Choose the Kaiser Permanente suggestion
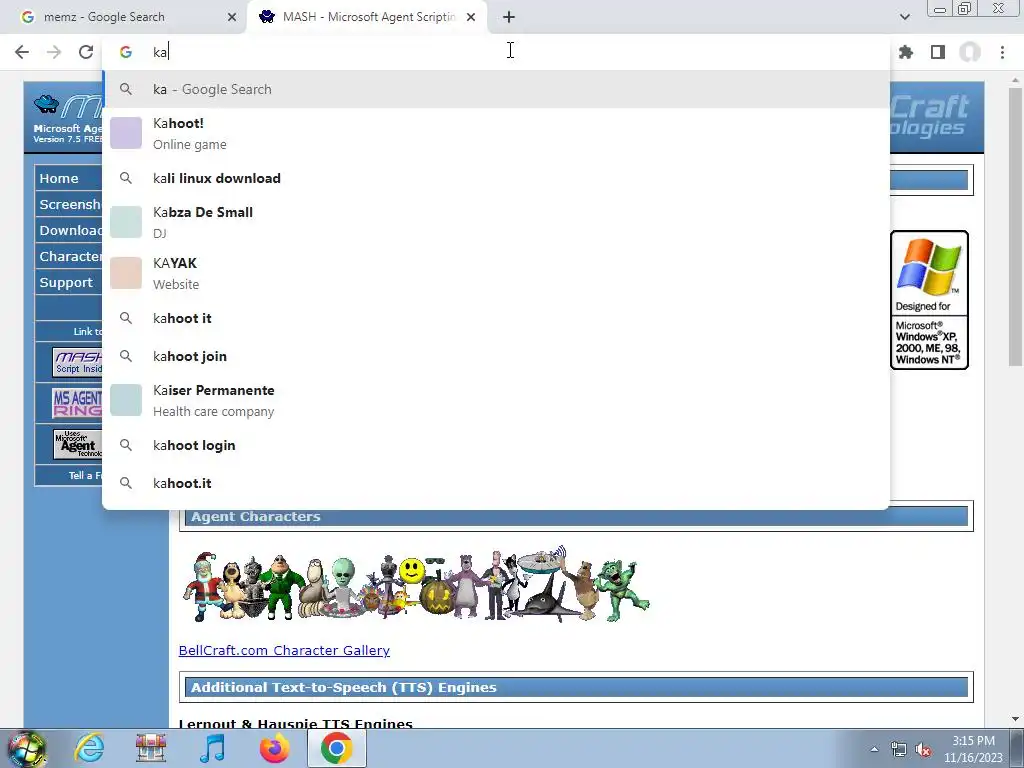 (496, 400)
